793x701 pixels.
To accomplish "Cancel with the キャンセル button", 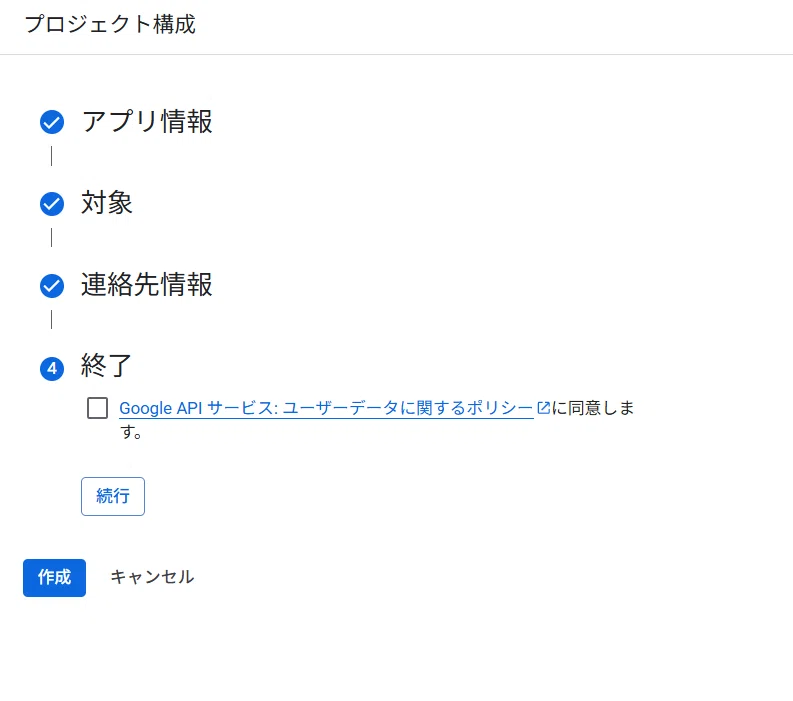I will pos(152,577).
